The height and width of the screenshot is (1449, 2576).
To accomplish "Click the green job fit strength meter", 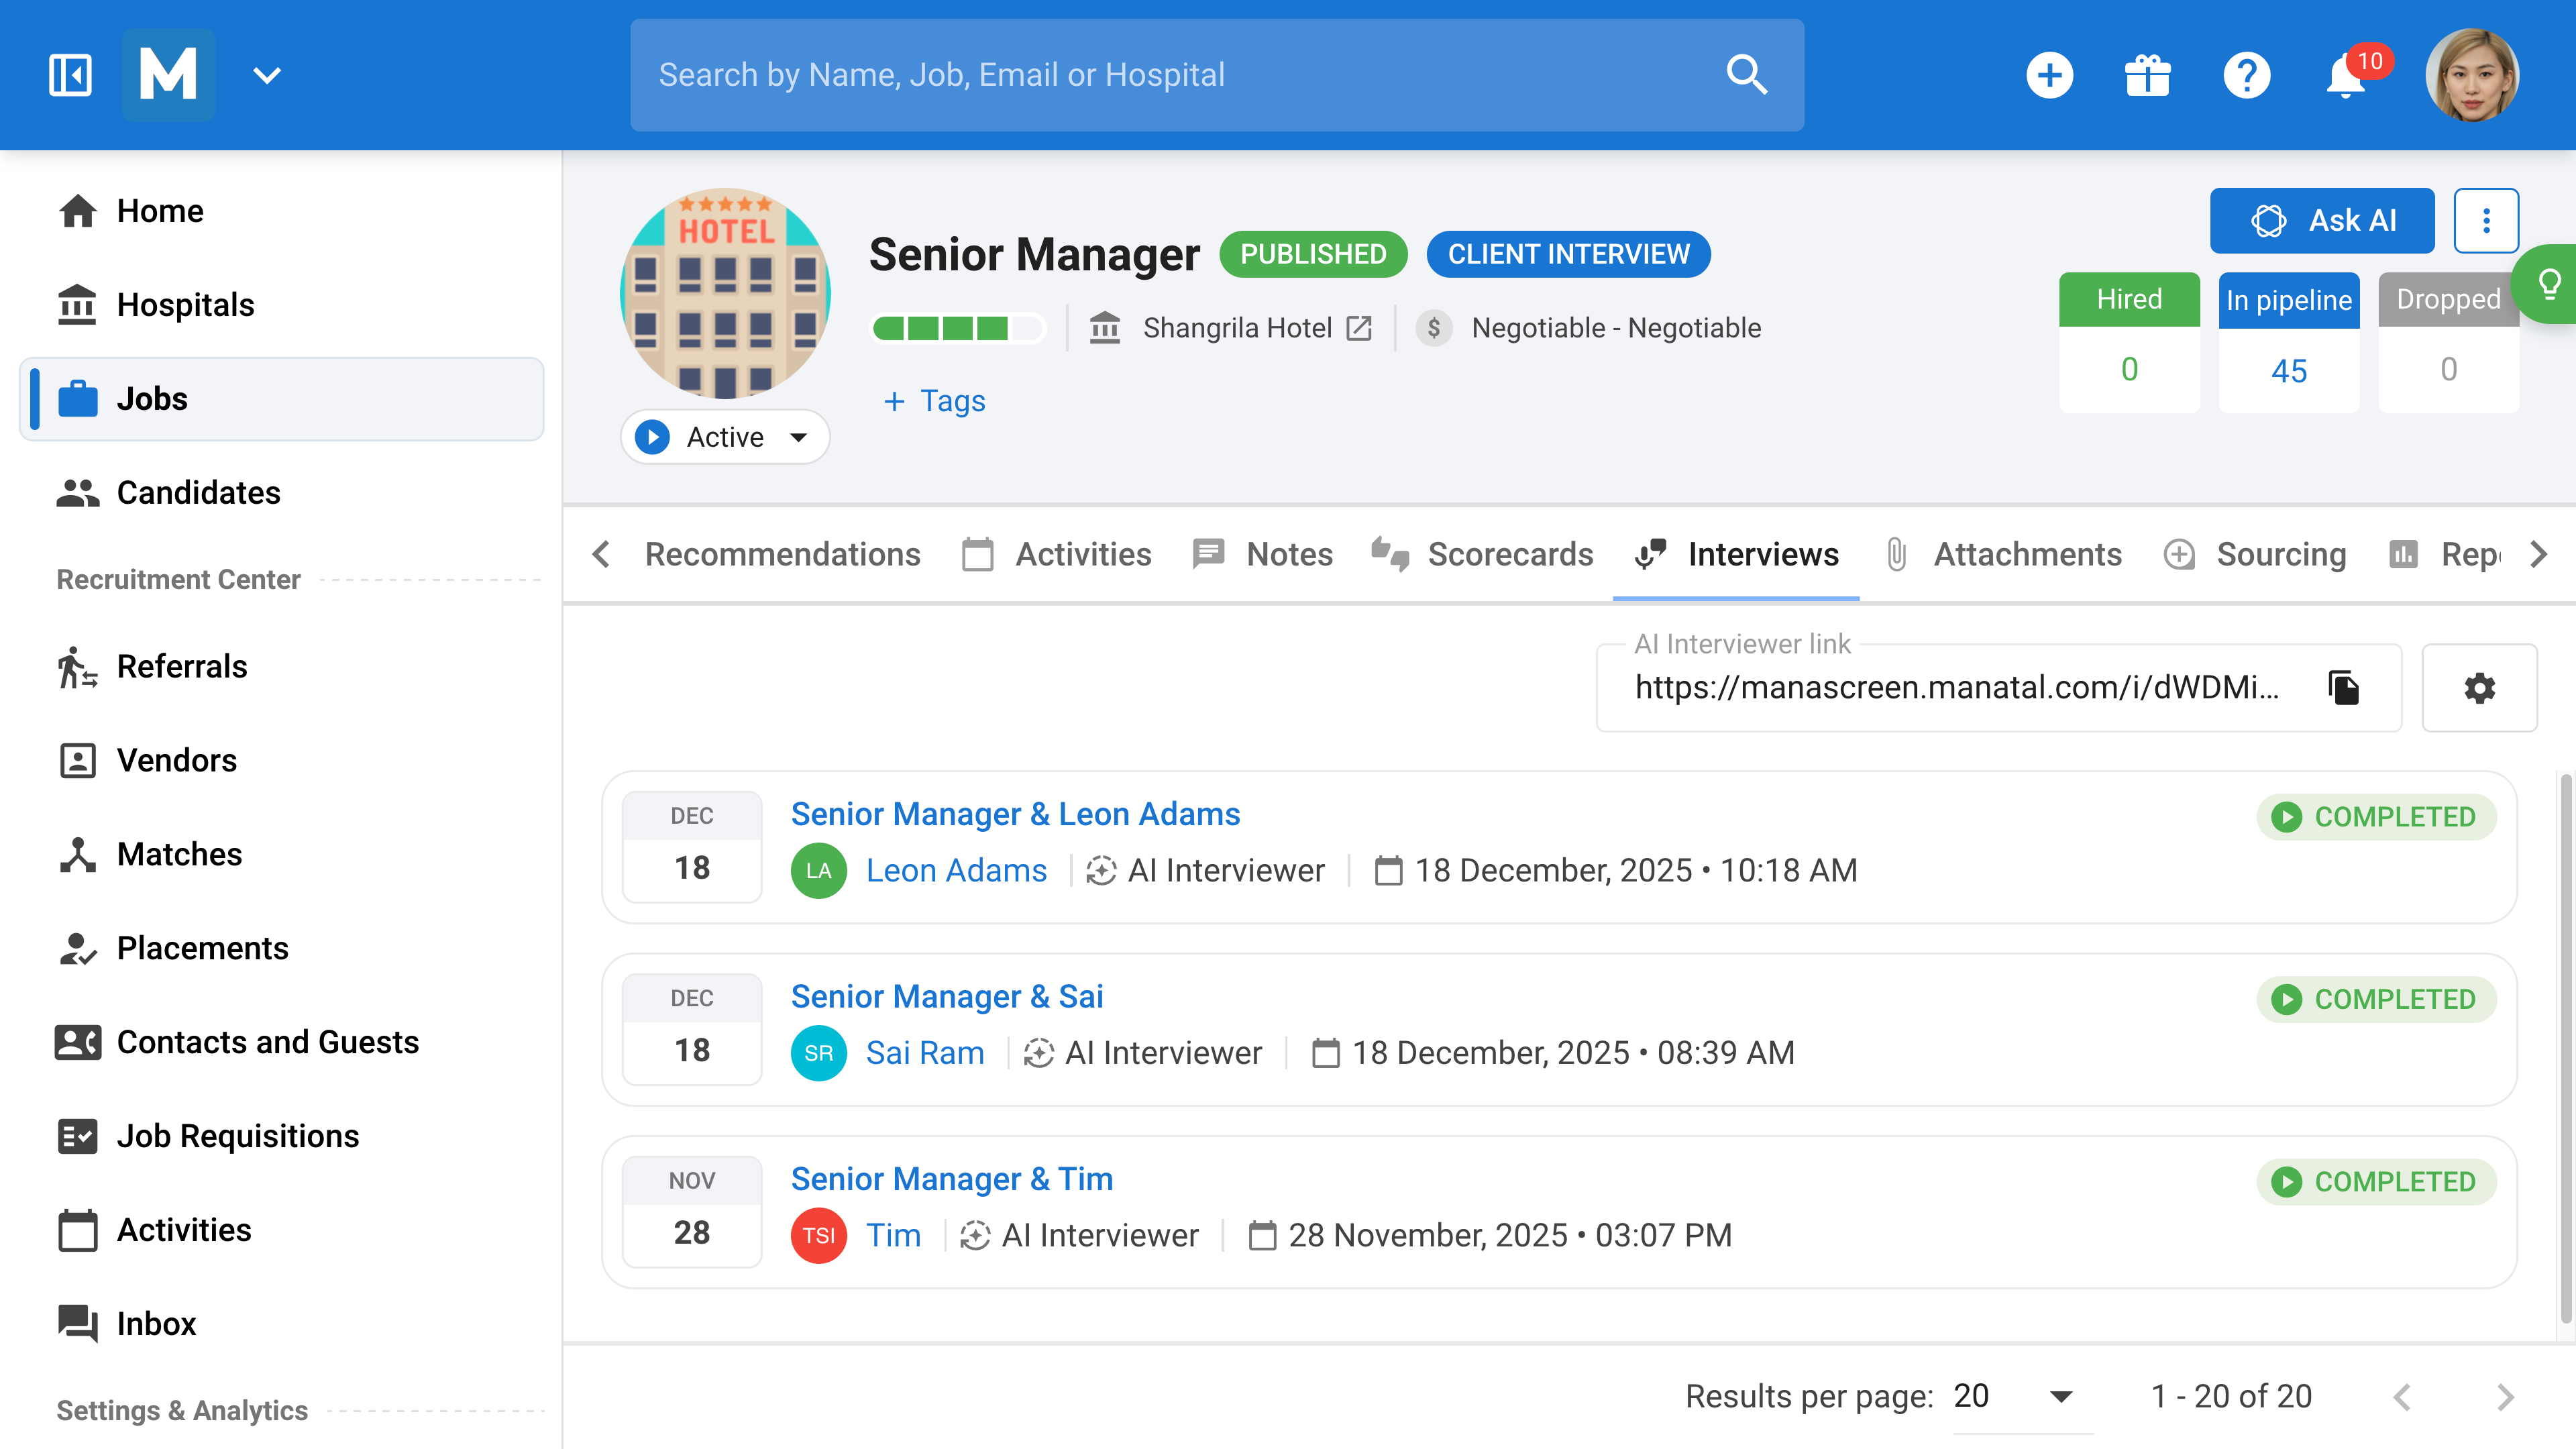I will point(957,327).
